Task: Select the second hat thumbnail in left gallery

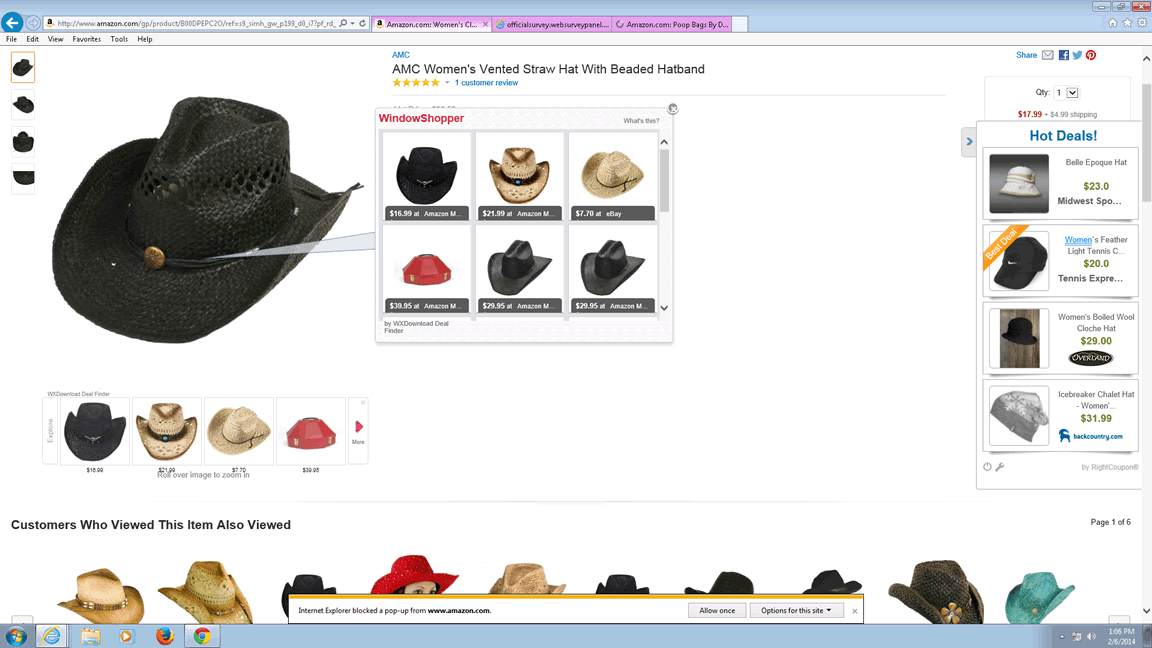Action: [x=23, y=105]
